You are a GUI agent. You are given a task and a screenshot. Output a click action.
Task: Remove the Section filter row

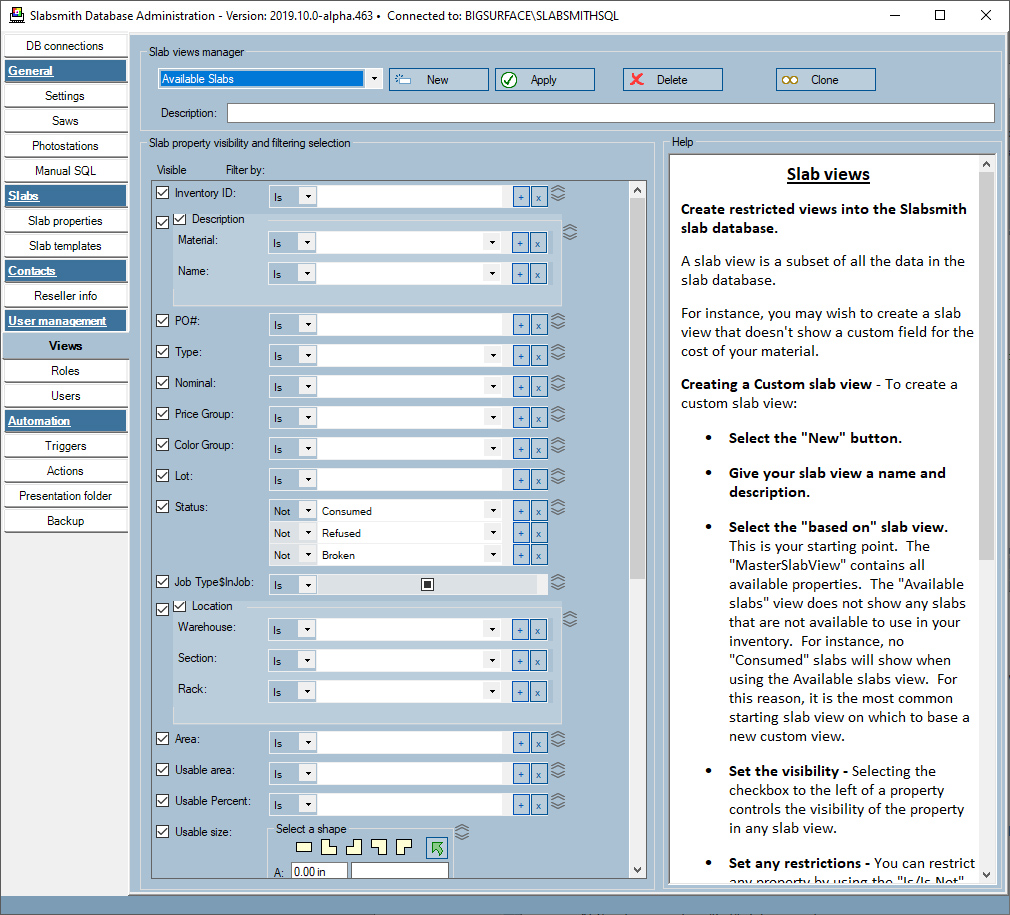(x=537, y=661)
